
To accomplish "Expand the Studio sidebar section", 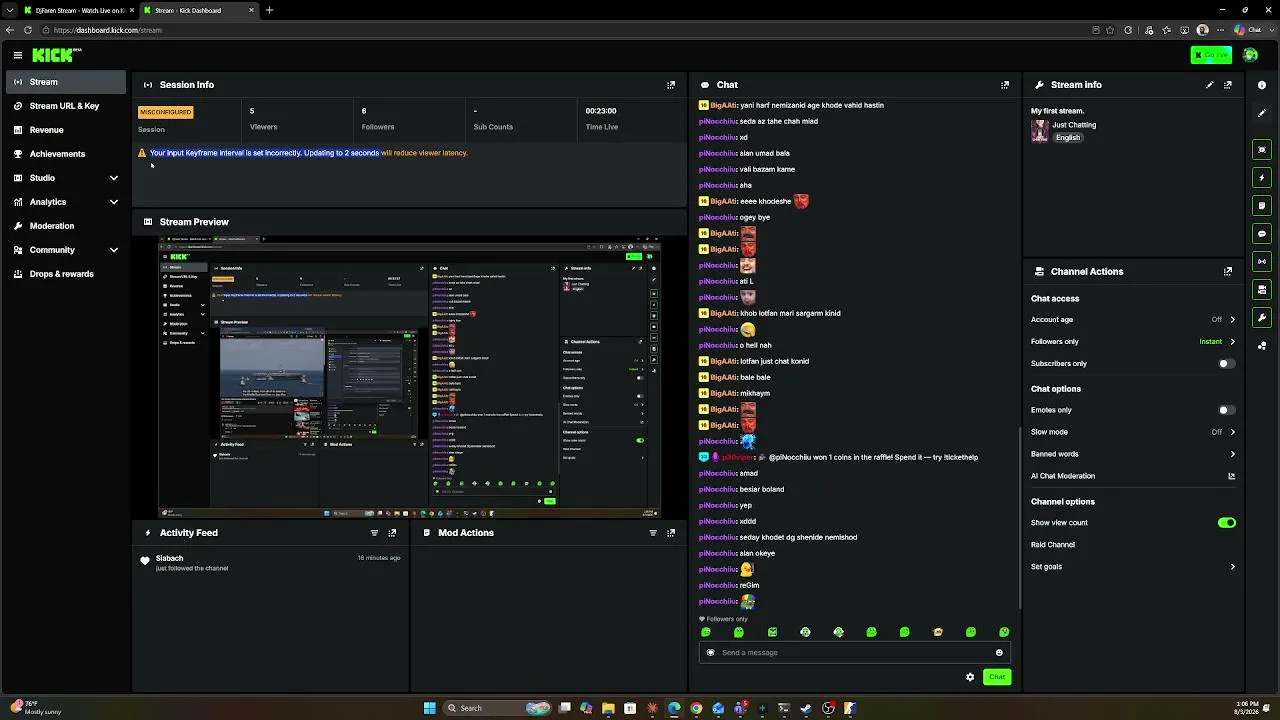I will (x=113, y=178).
